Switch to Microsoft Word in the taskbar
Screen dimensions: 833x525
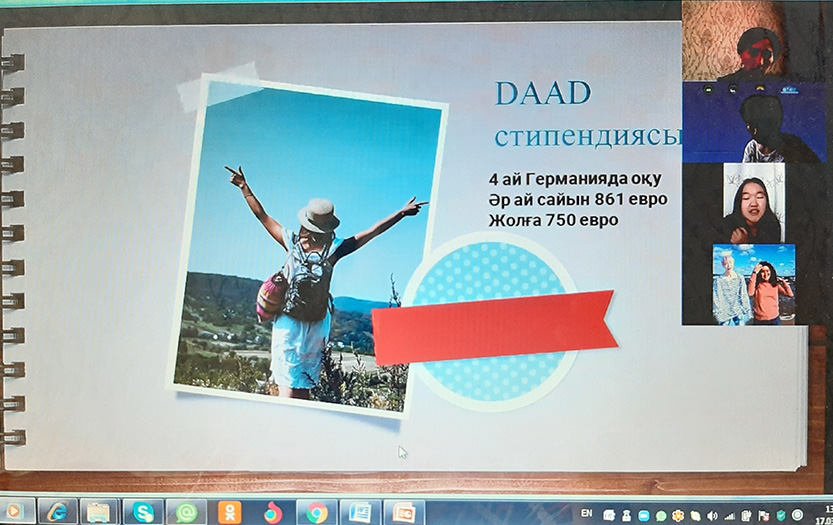coord(361,513)
